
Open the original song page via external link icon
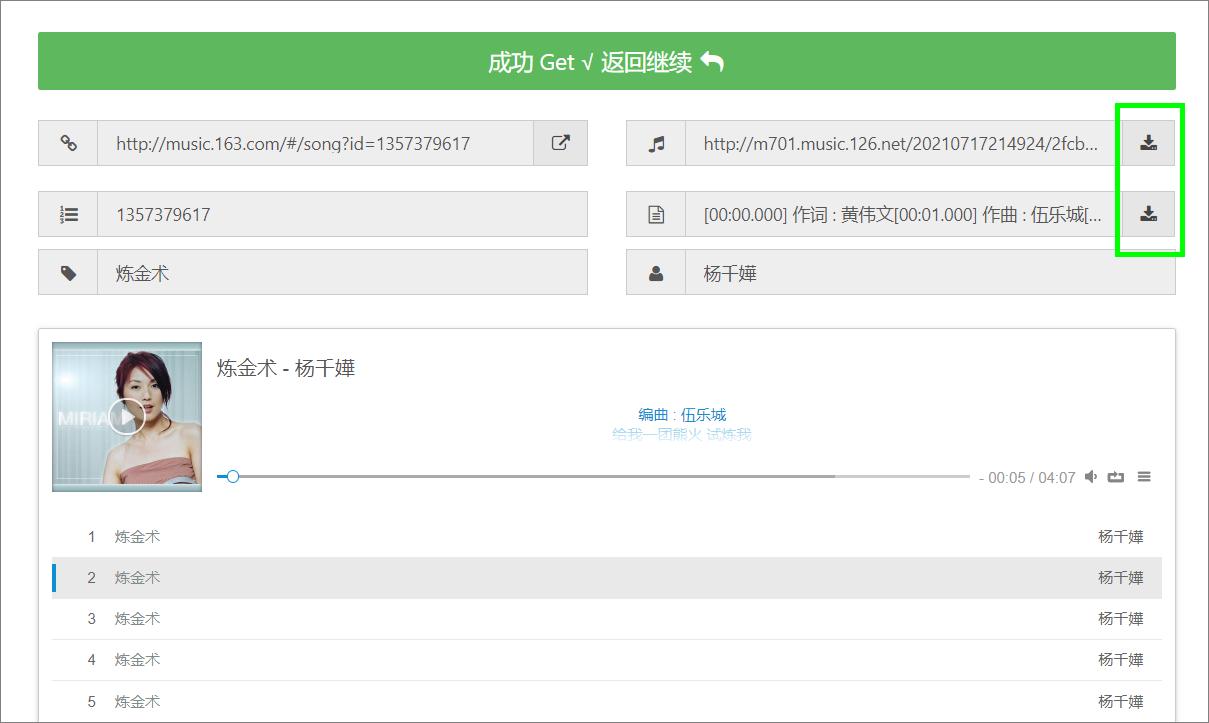coord(561,142)
